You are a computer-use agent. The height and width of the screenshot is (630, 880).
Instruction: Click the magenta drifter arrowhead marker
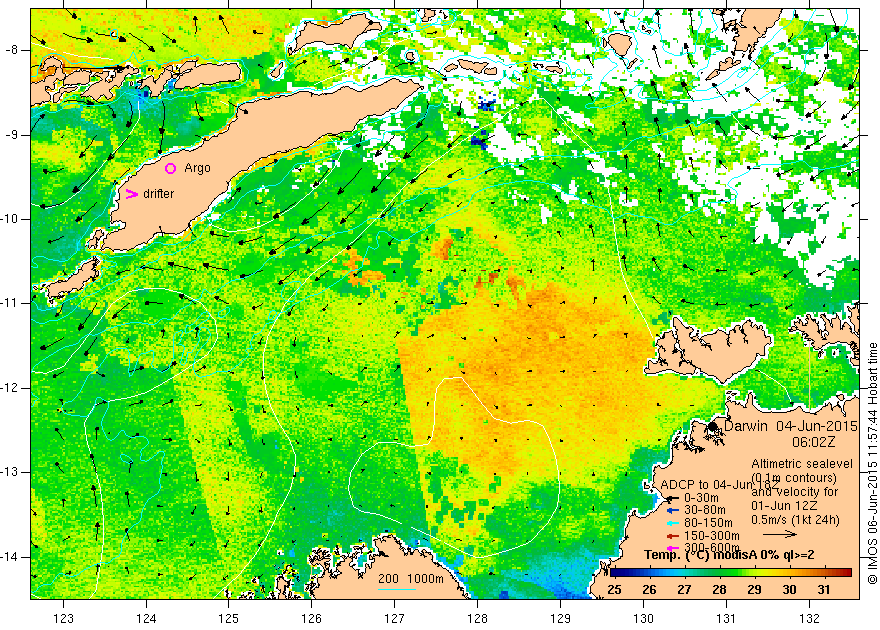coord(132,194)
